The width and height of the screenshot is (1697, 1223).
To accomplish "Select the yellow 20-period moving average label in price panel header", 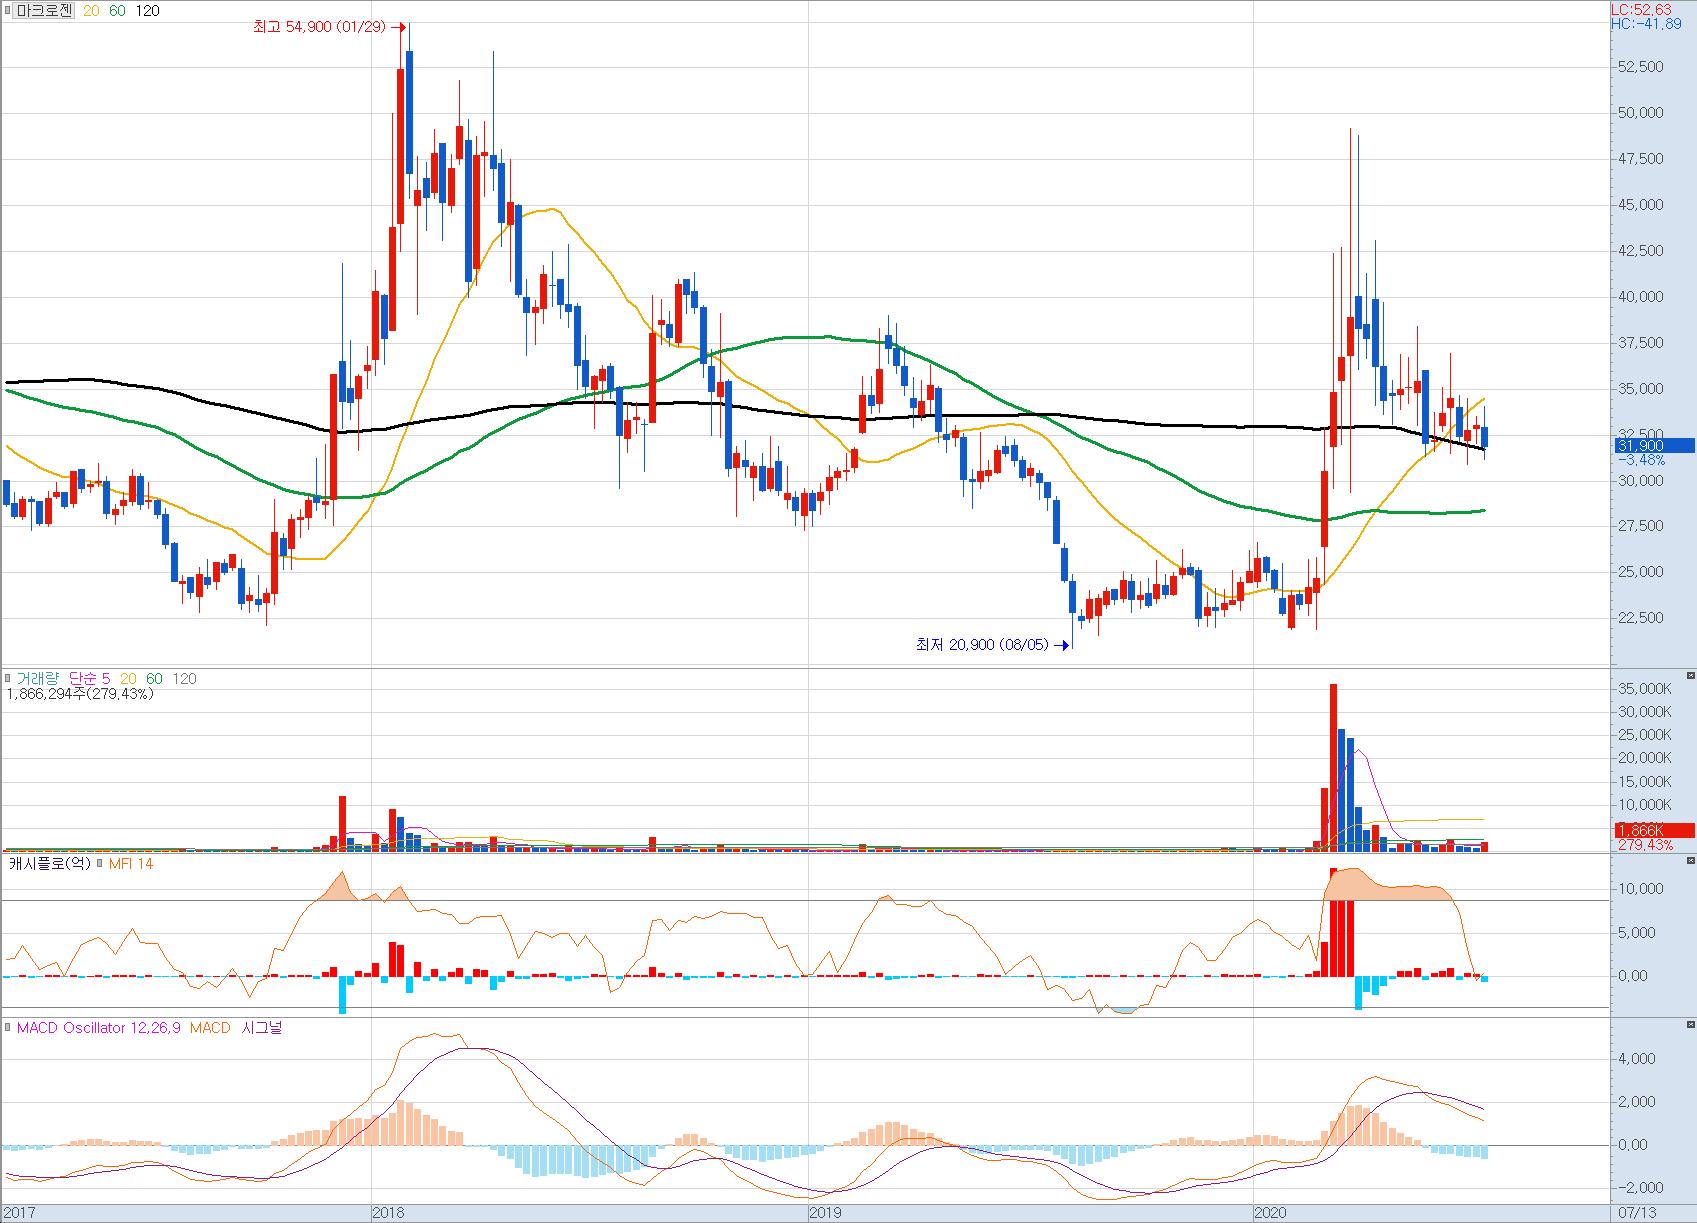I will pos(90,11).
